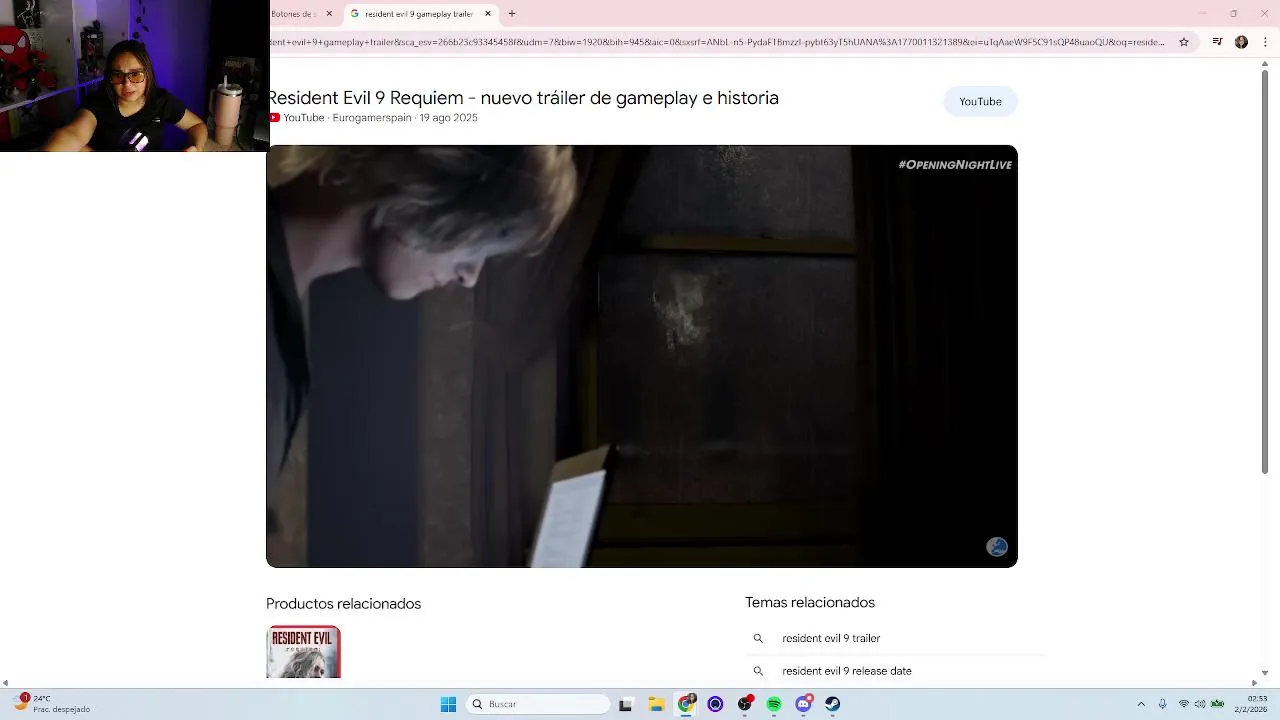Open the Wi-Fi network tray icon
The width and height of the screenshot is (1280, 720).
click(x=1184, y=704)
